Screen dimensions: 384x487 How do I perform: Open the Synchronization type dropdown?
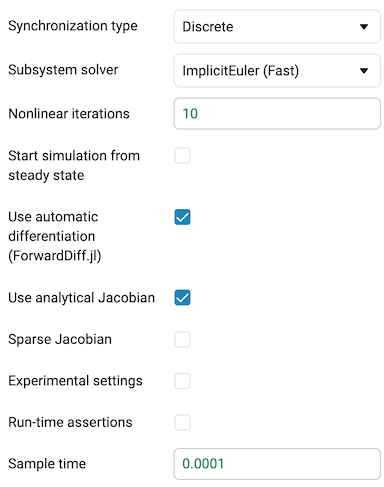(x=277, y=27)
